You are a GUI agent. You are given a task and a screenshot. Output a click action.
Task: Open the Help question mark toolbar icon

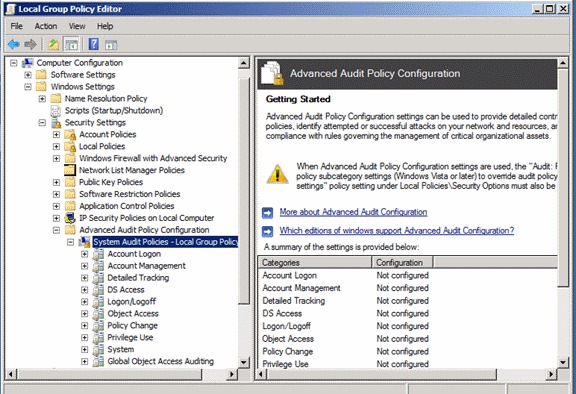(x=94, y=44)
